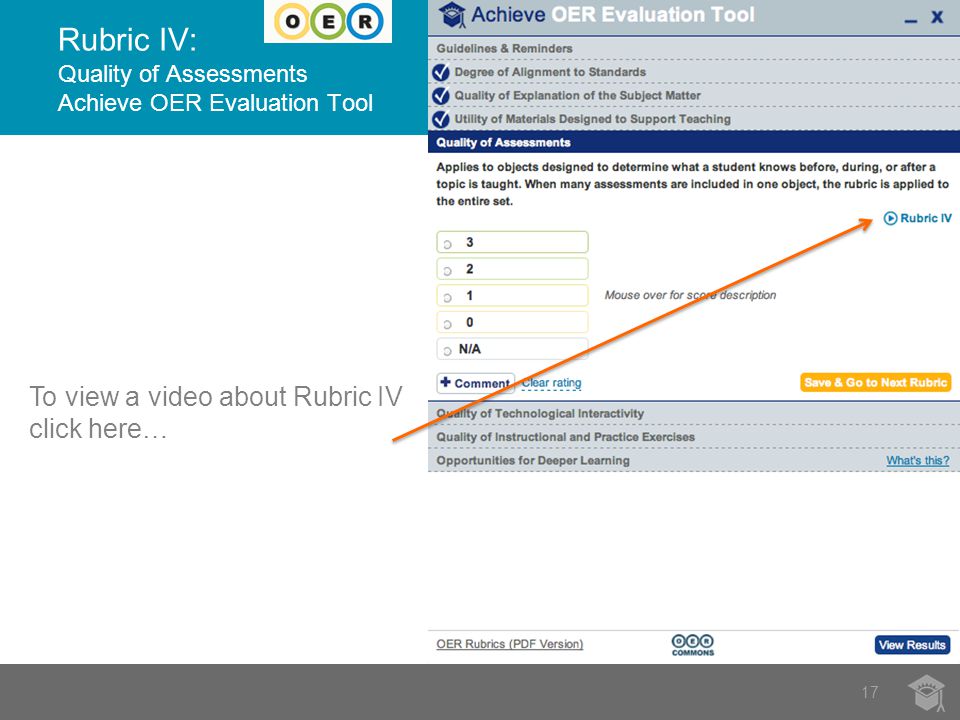Click the Comment button
960x720 pixels.
[476, 383]
